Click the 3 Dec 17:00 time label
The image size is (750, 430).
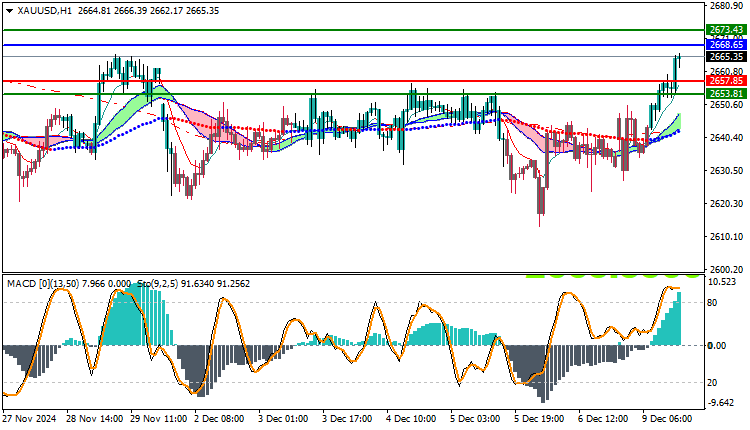tap(347, 419)
